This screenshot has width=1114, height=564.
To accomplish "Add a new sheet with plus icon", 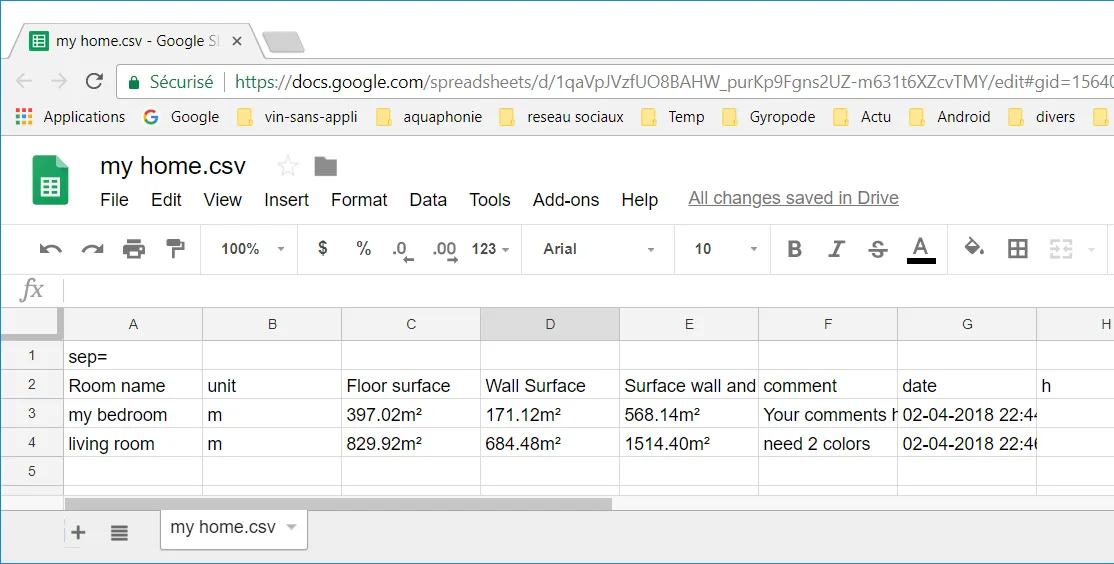I will (x=78, y=532).
